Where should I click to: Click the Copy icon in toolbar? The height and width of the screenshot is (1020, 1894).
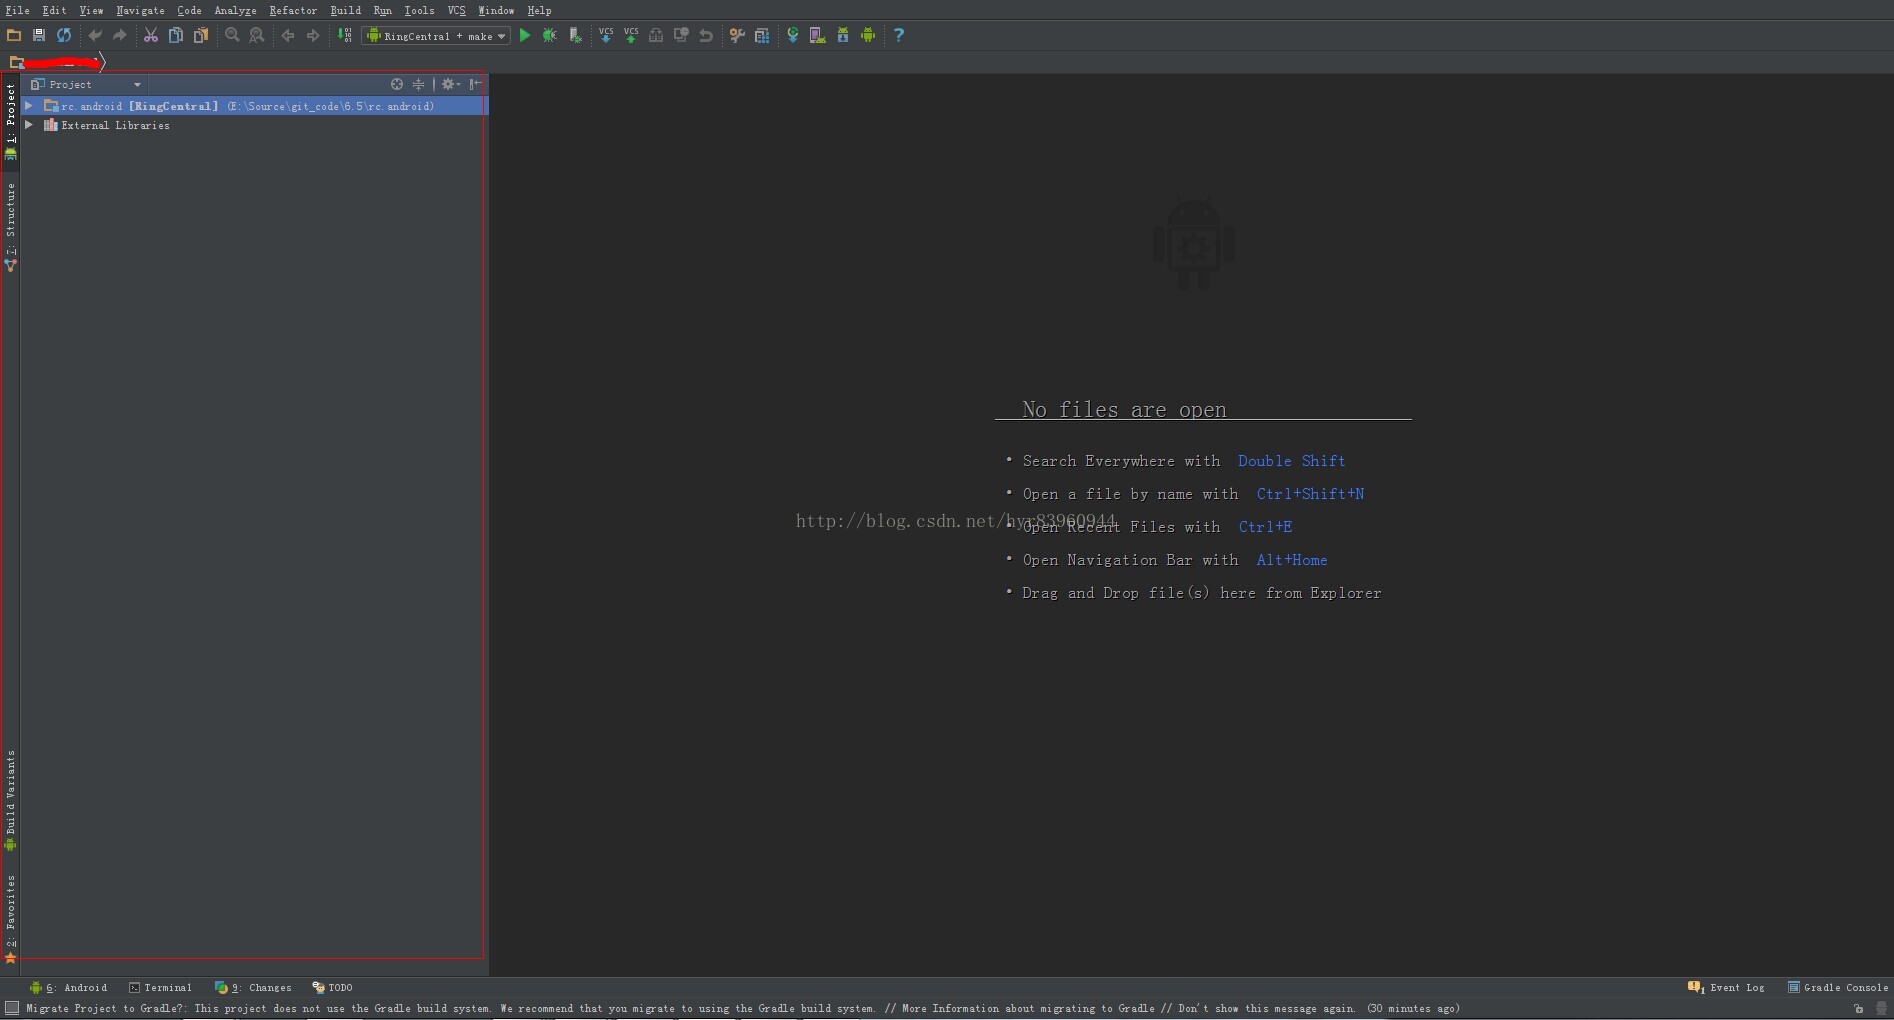tap(176, 35)
